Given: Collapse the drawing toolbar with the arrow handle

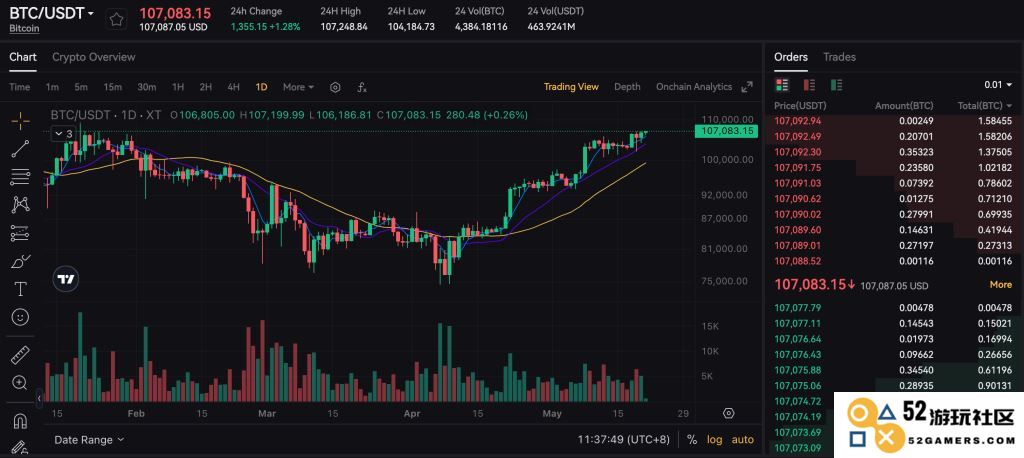Looking at the screenshot, I should click(39, 397).
